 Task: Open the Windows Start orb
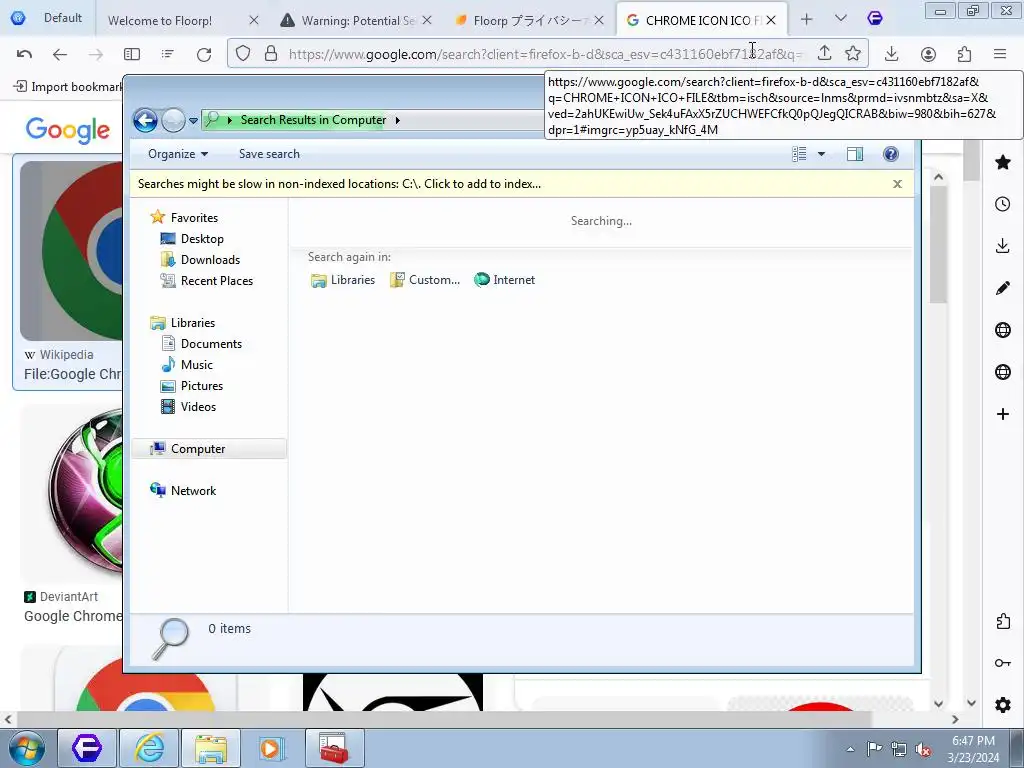[x=27, y=748]
